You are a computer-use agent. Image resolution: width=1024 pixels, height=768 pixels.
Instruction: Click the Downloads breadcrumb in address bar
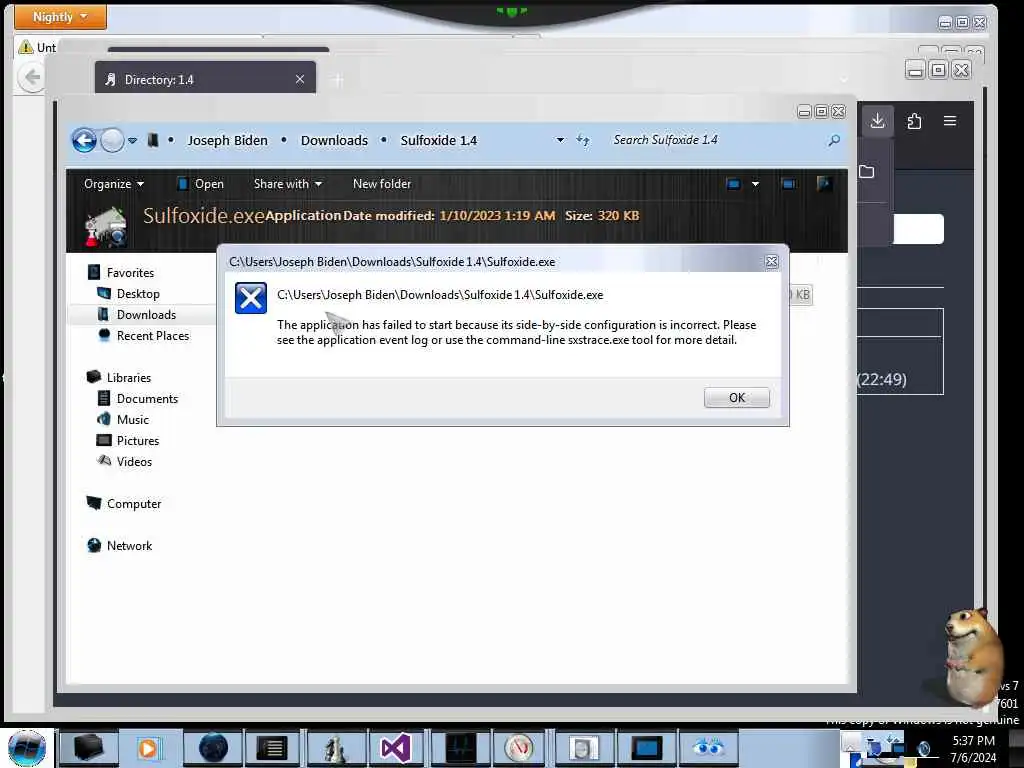click(x=334, y=140)
